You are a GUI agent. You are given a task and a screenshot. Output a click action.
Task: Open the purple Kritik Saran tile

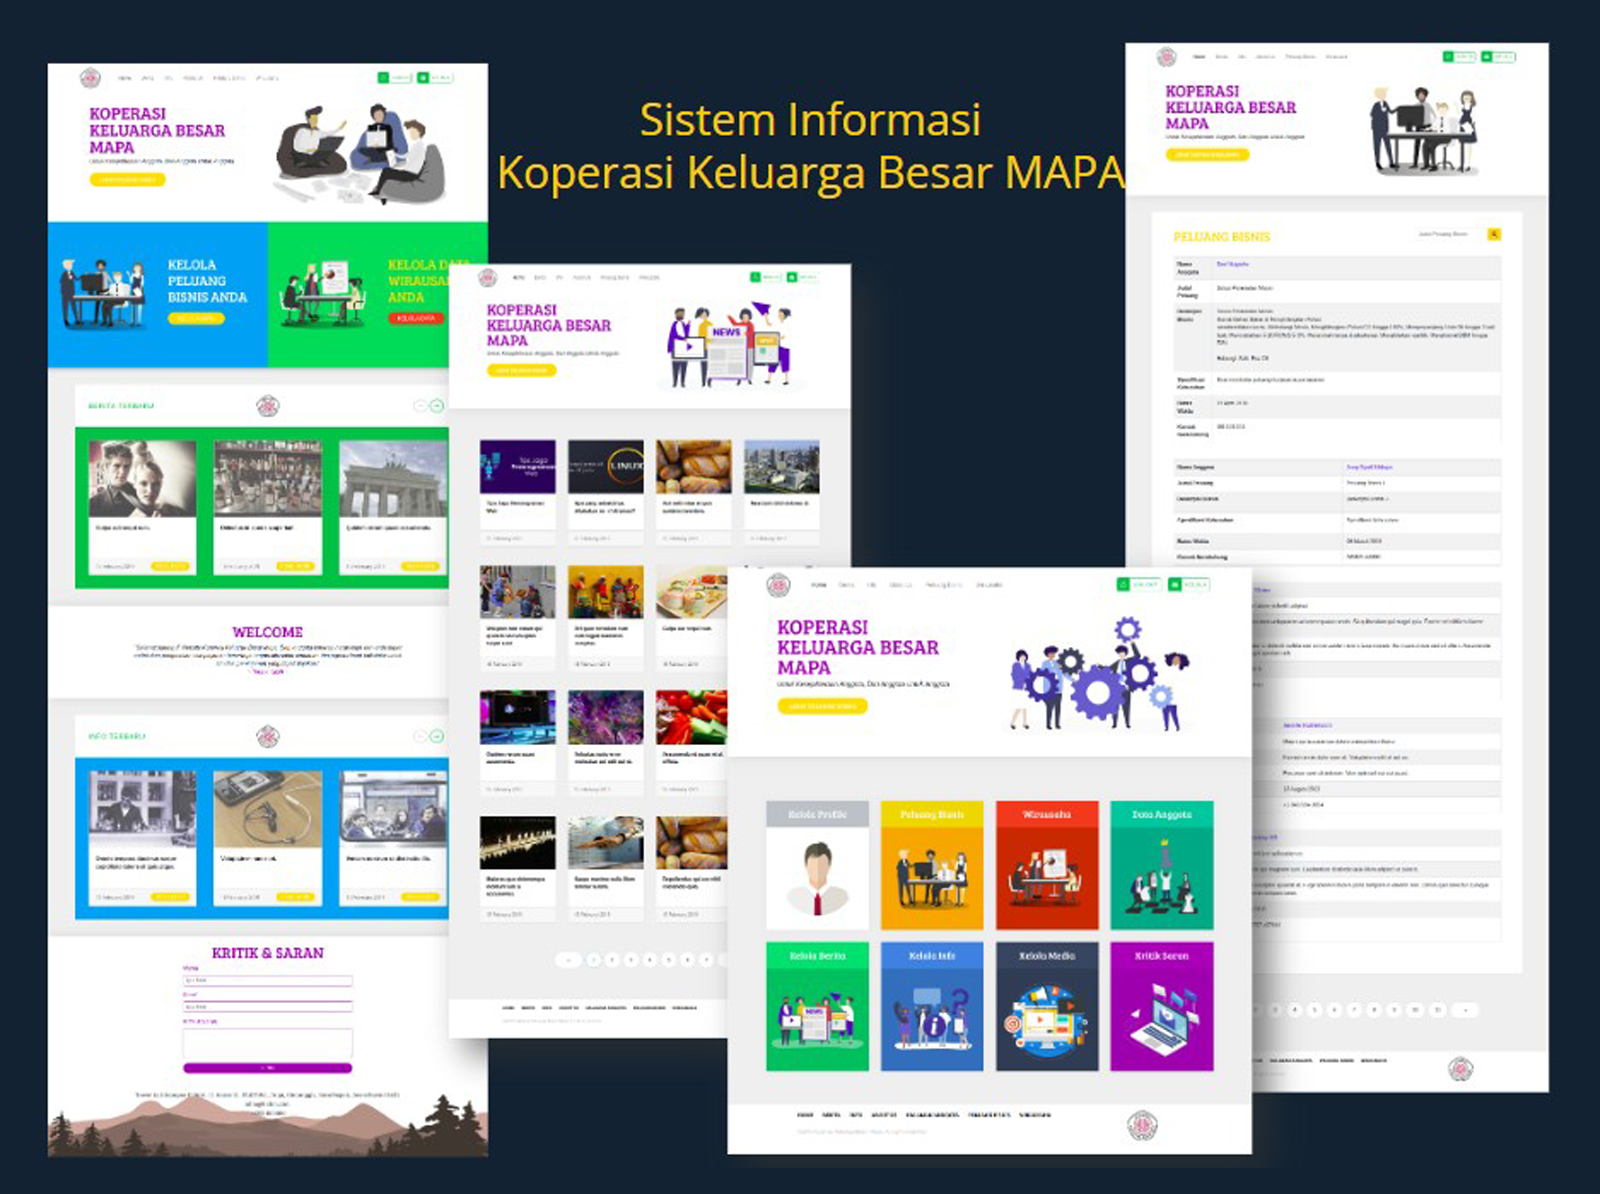pyautogui.click(x=1161, y=1007)
